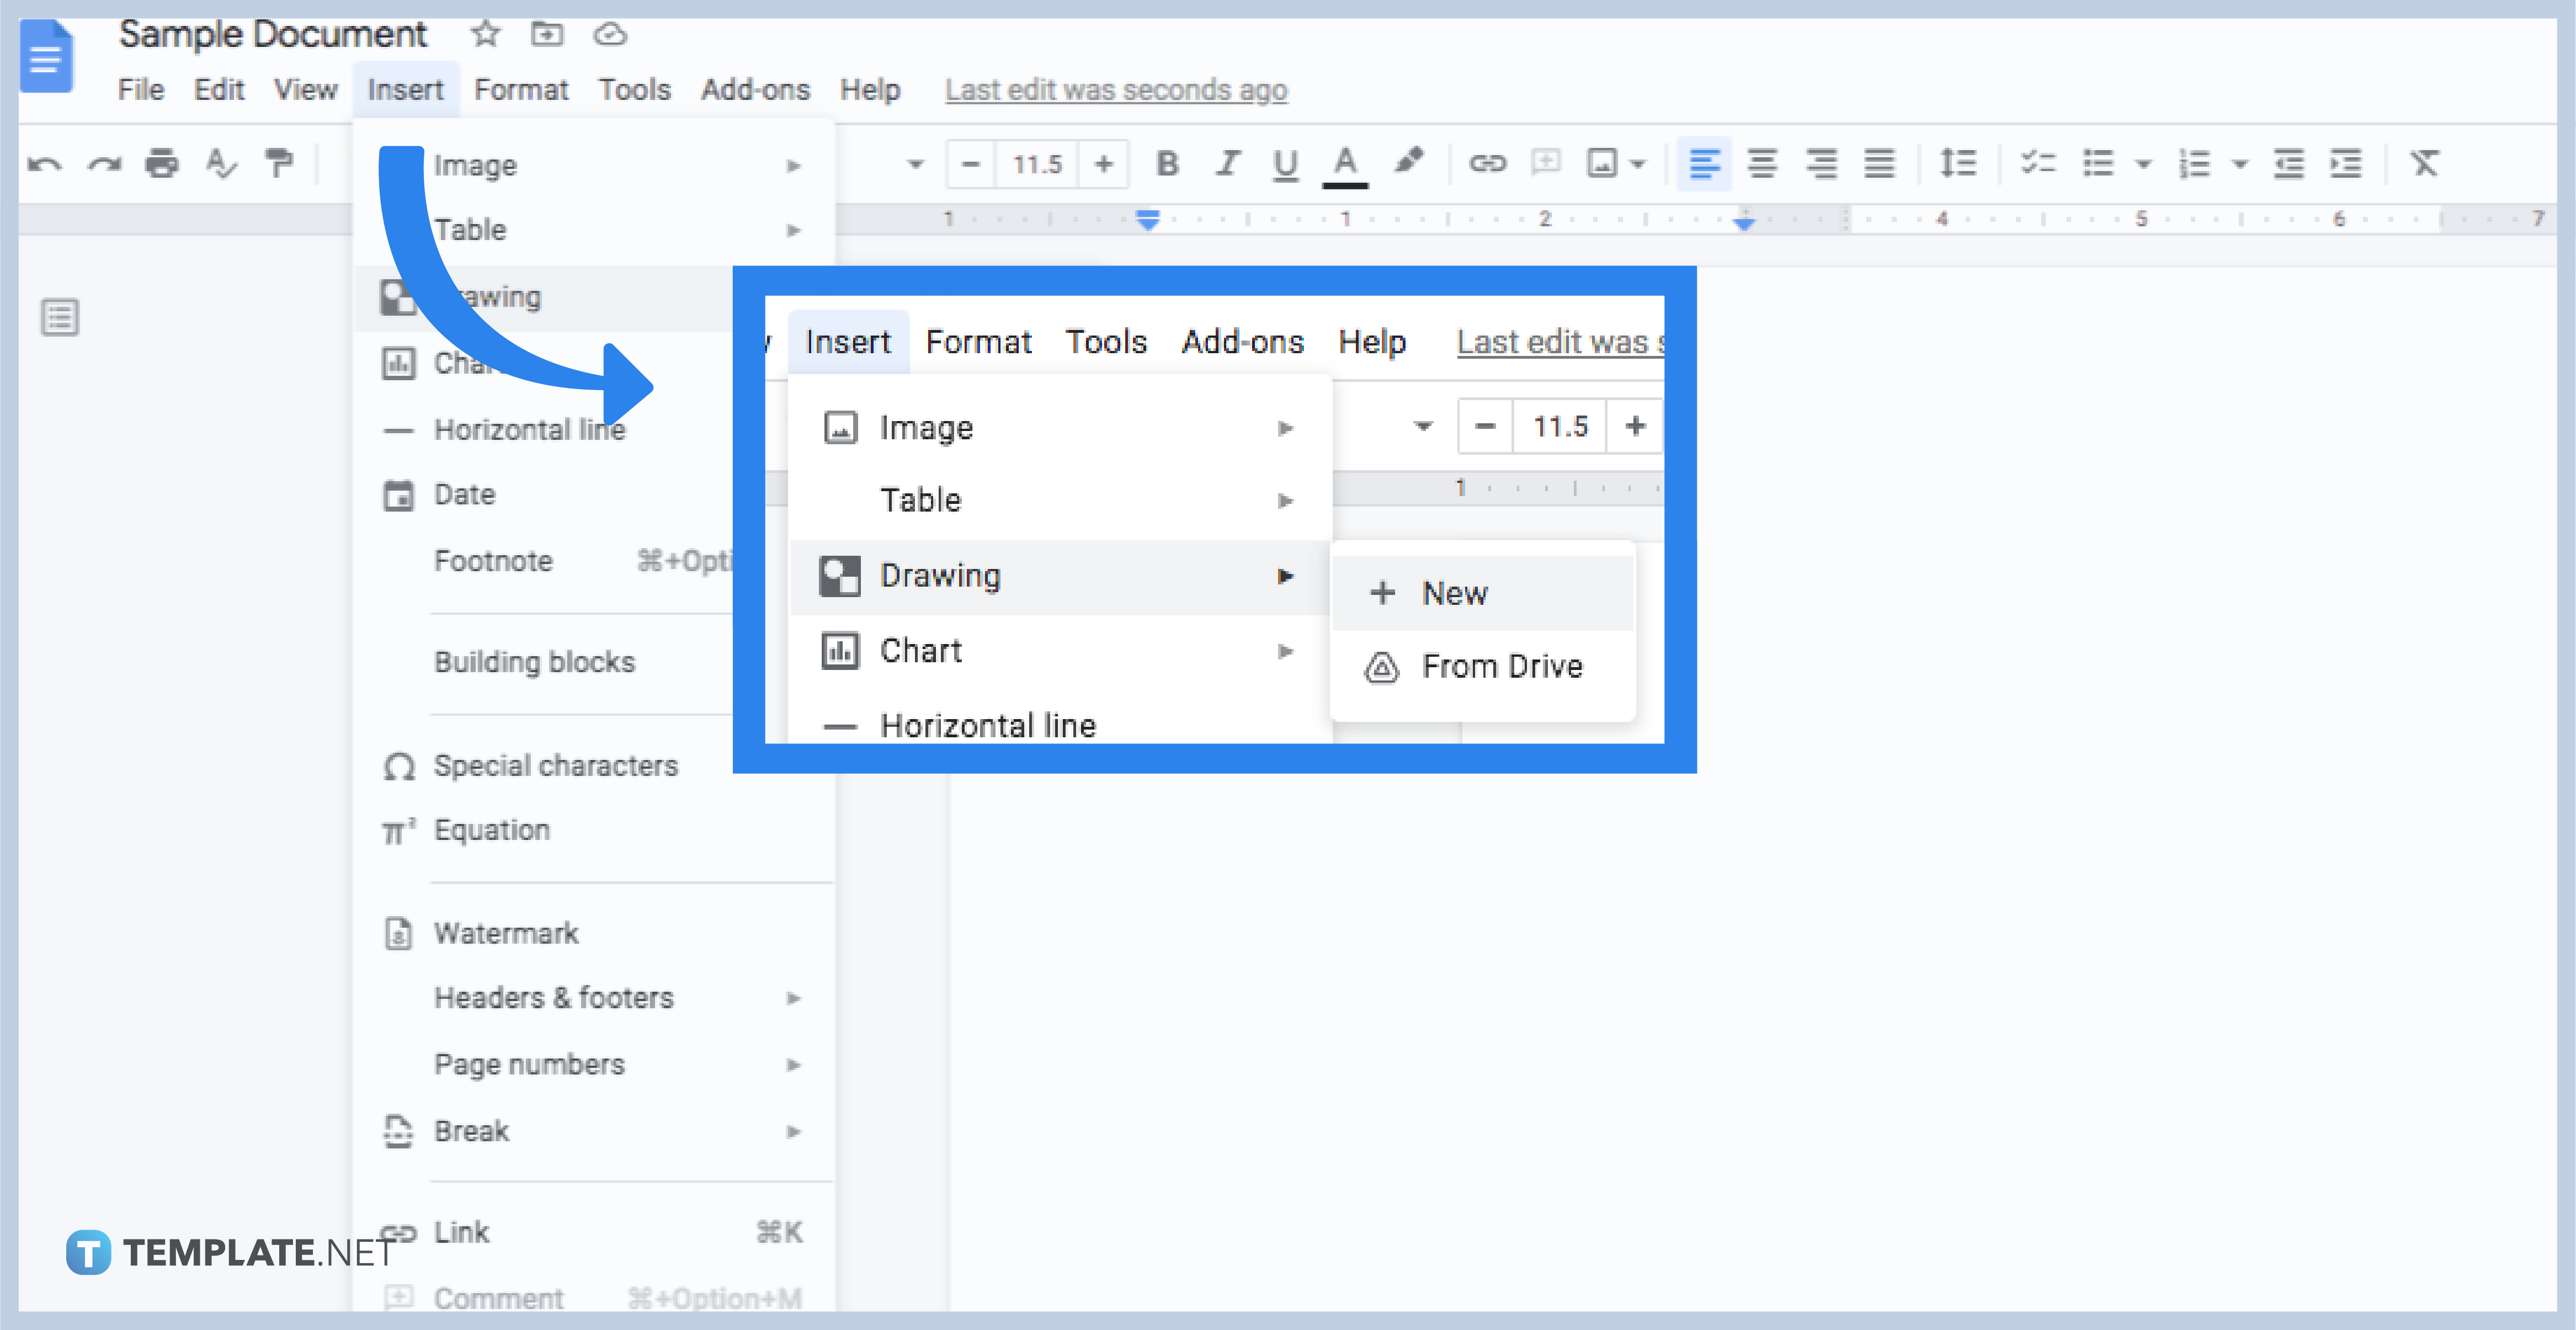Click the left-align text icon
The image size is (2576, 1330).
point(1701,164)
